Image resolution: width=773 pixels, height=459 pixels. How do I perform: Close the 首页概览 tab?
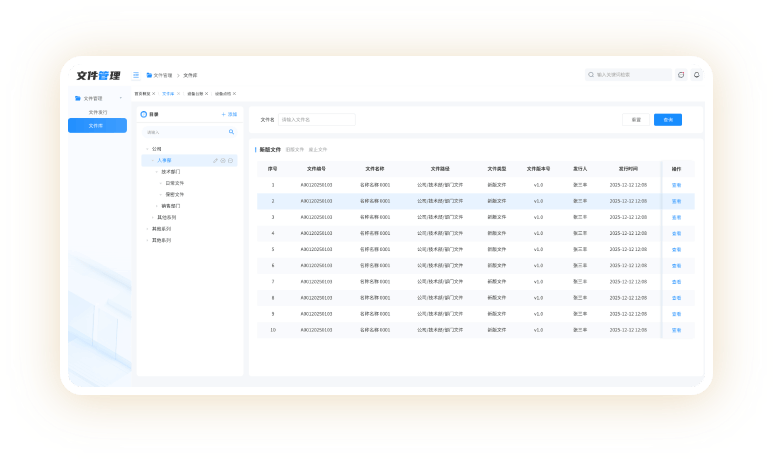[x=153, y=93]
